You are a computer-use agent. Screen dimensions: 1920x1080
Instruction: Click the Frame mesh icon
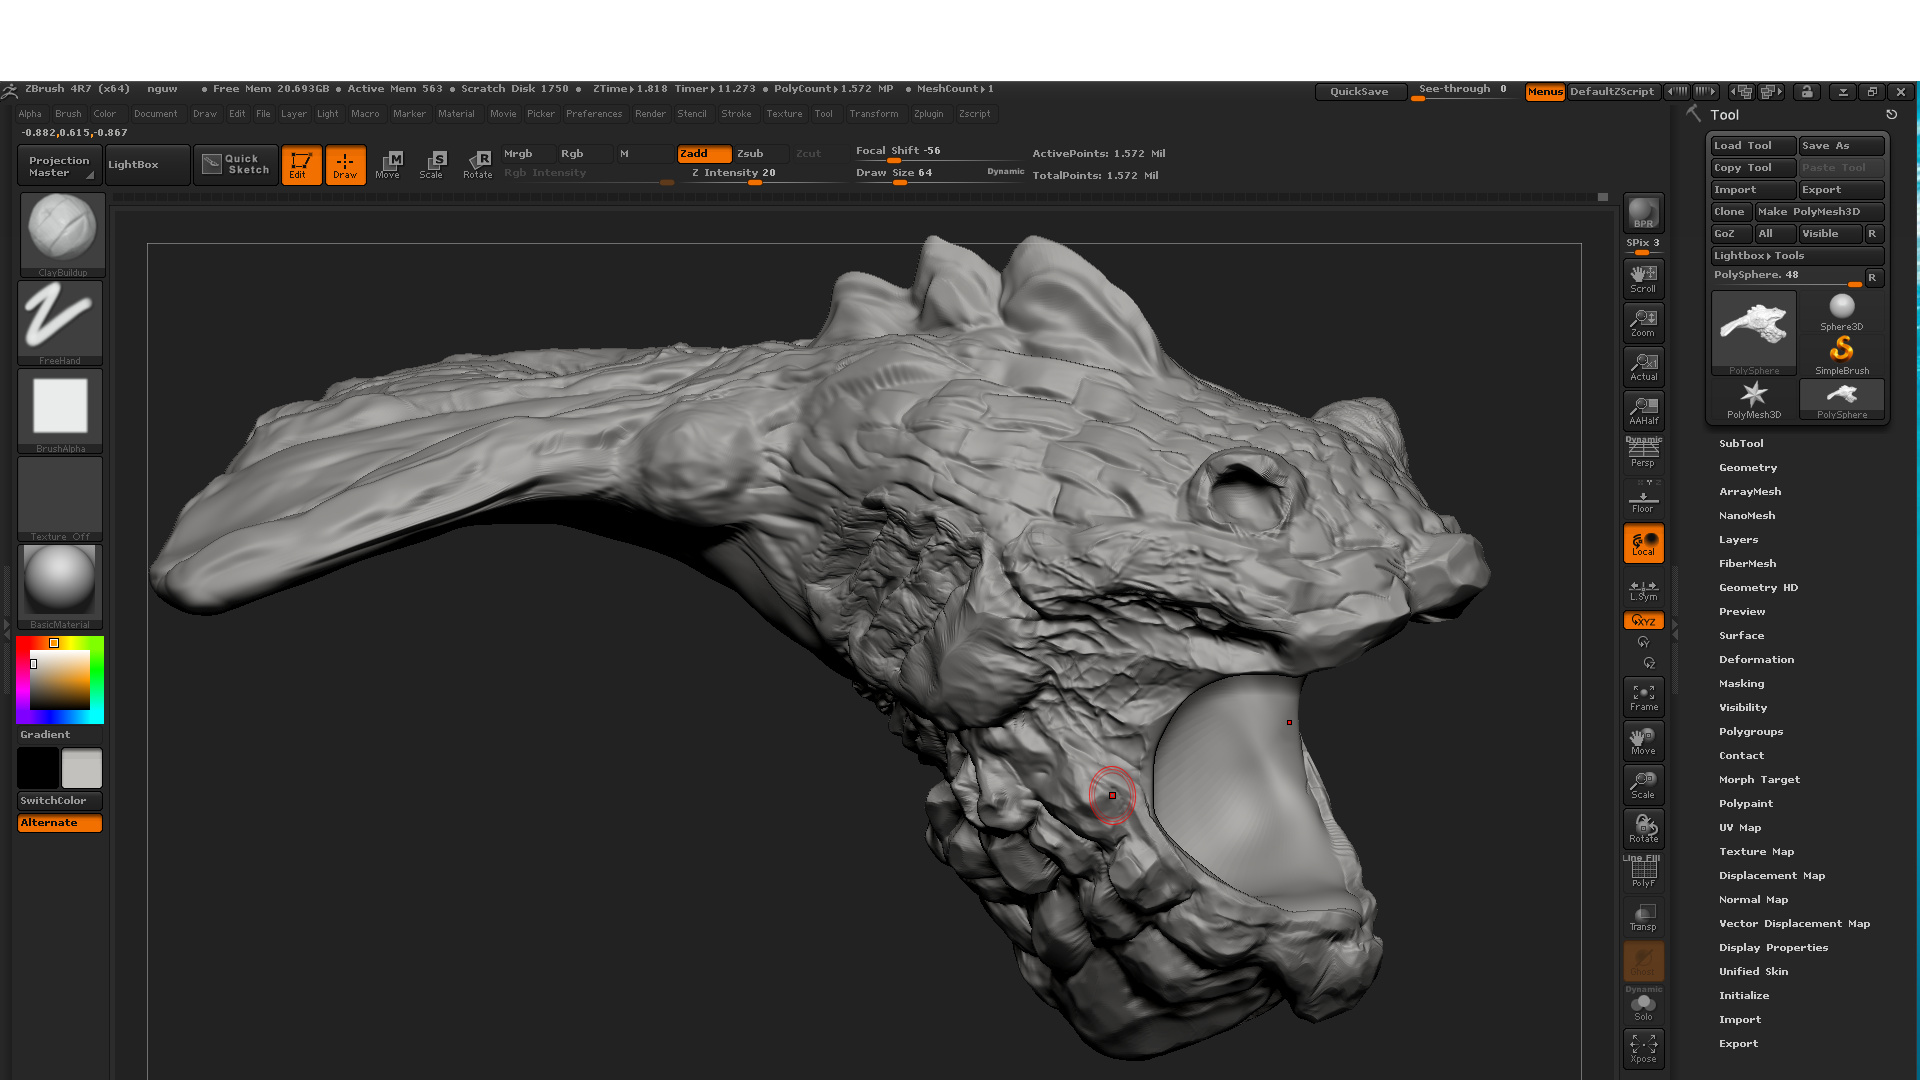(x=1643, y=697)
